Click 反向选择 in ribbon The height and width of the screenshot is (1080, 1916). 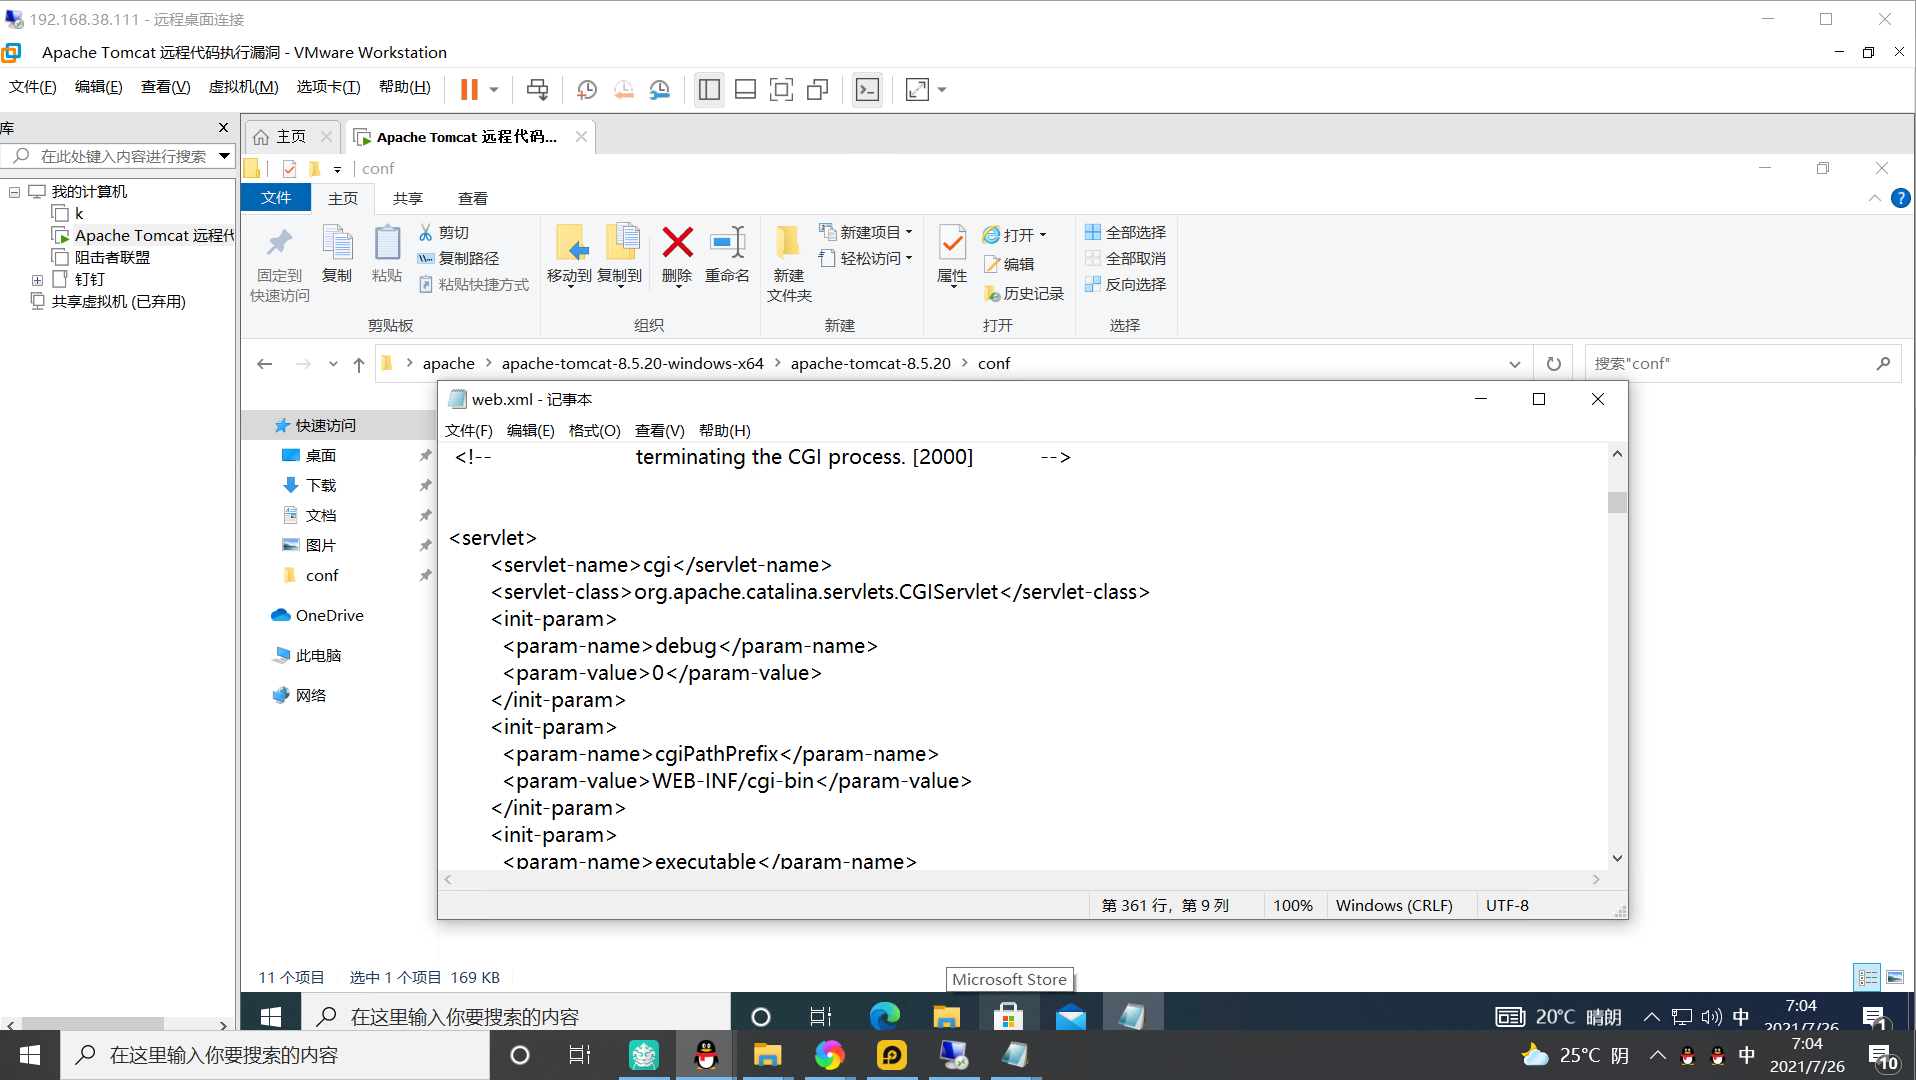[1125, 284]
